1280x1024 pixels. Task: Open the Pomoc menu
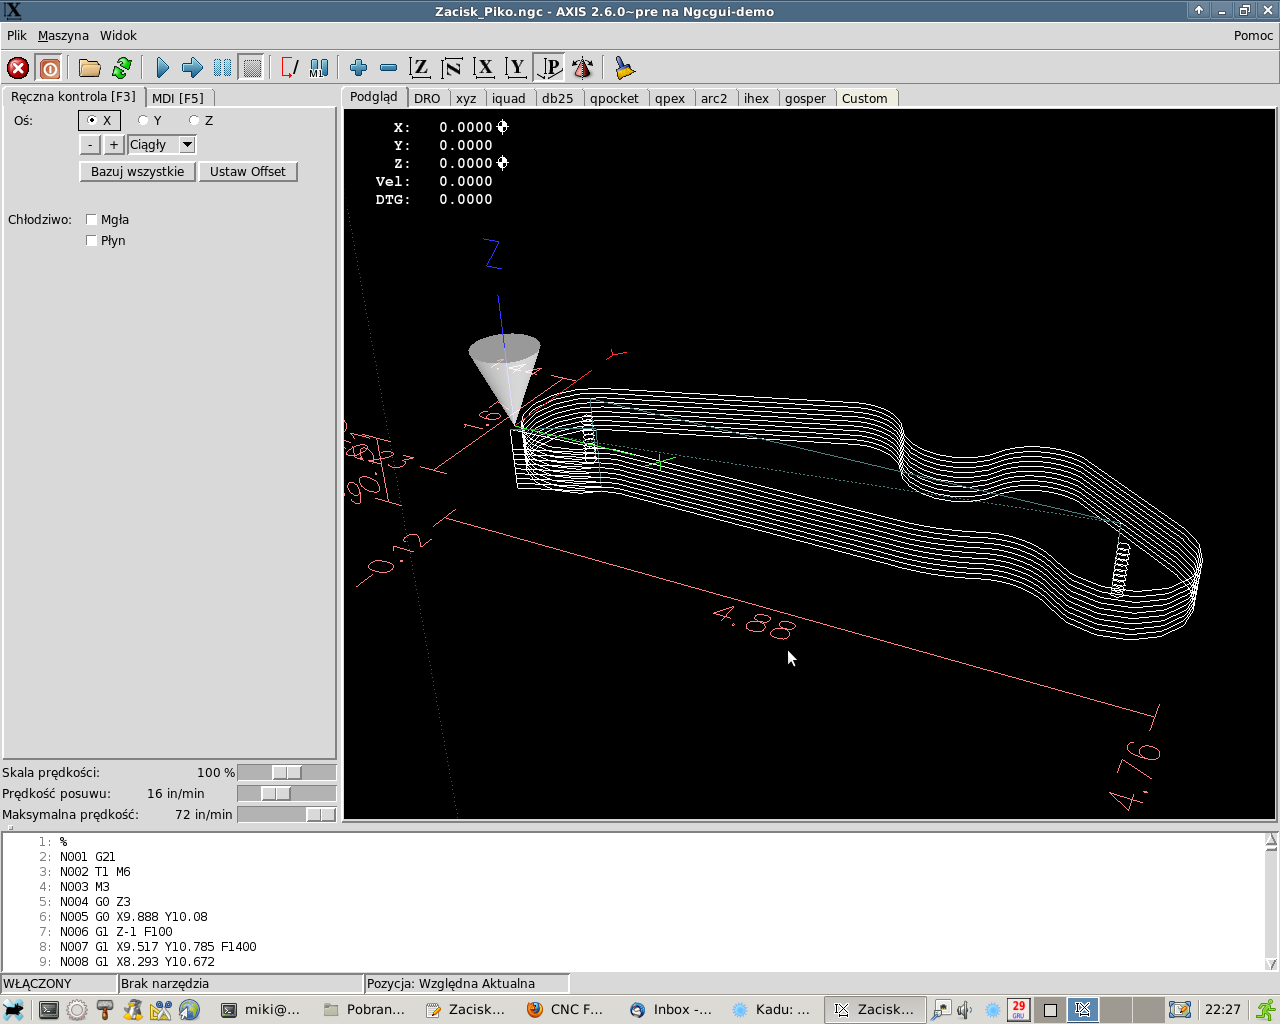click(1253, 36)
